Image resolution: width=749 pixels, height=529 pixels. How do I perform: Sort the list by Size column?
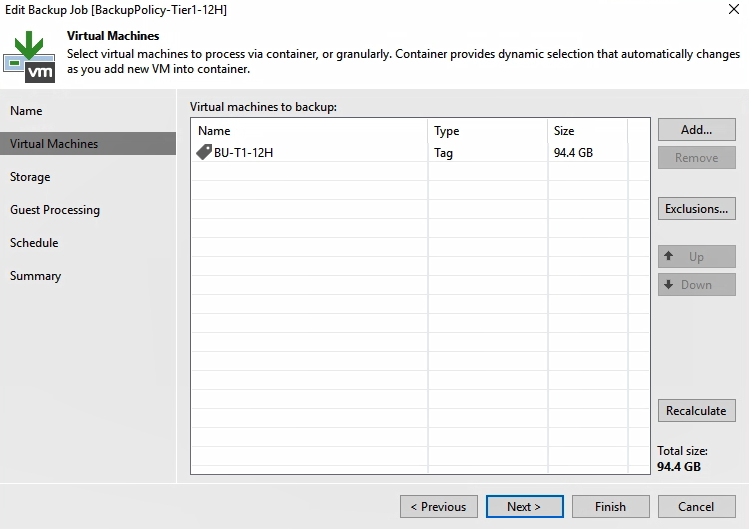click(x=588, y=130)
